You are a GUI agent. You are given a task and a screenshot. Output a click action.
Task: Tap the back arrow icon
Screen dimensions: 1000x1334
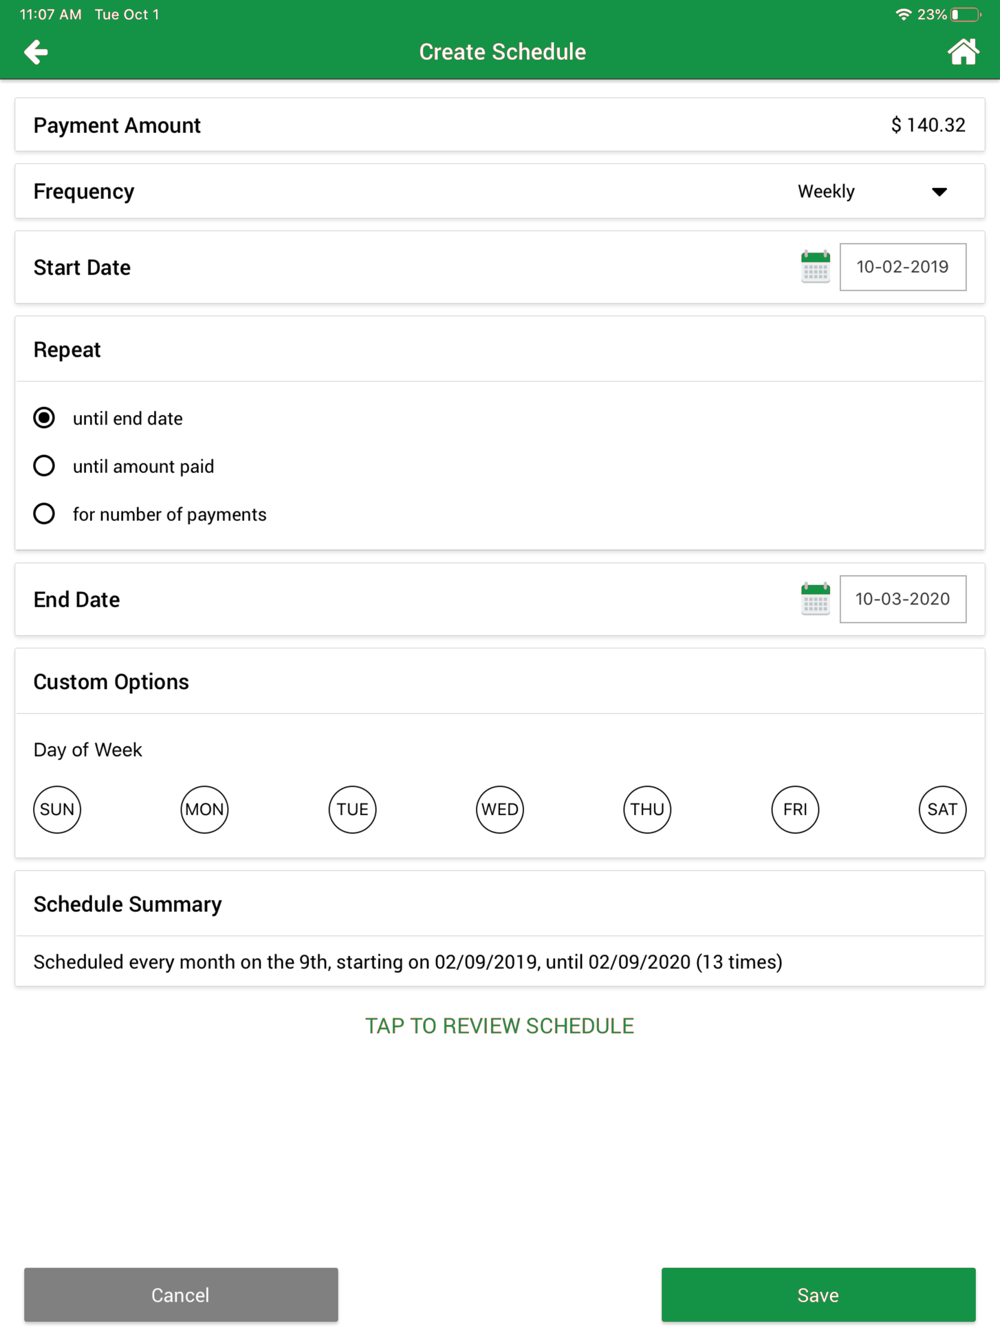point(36,52)
